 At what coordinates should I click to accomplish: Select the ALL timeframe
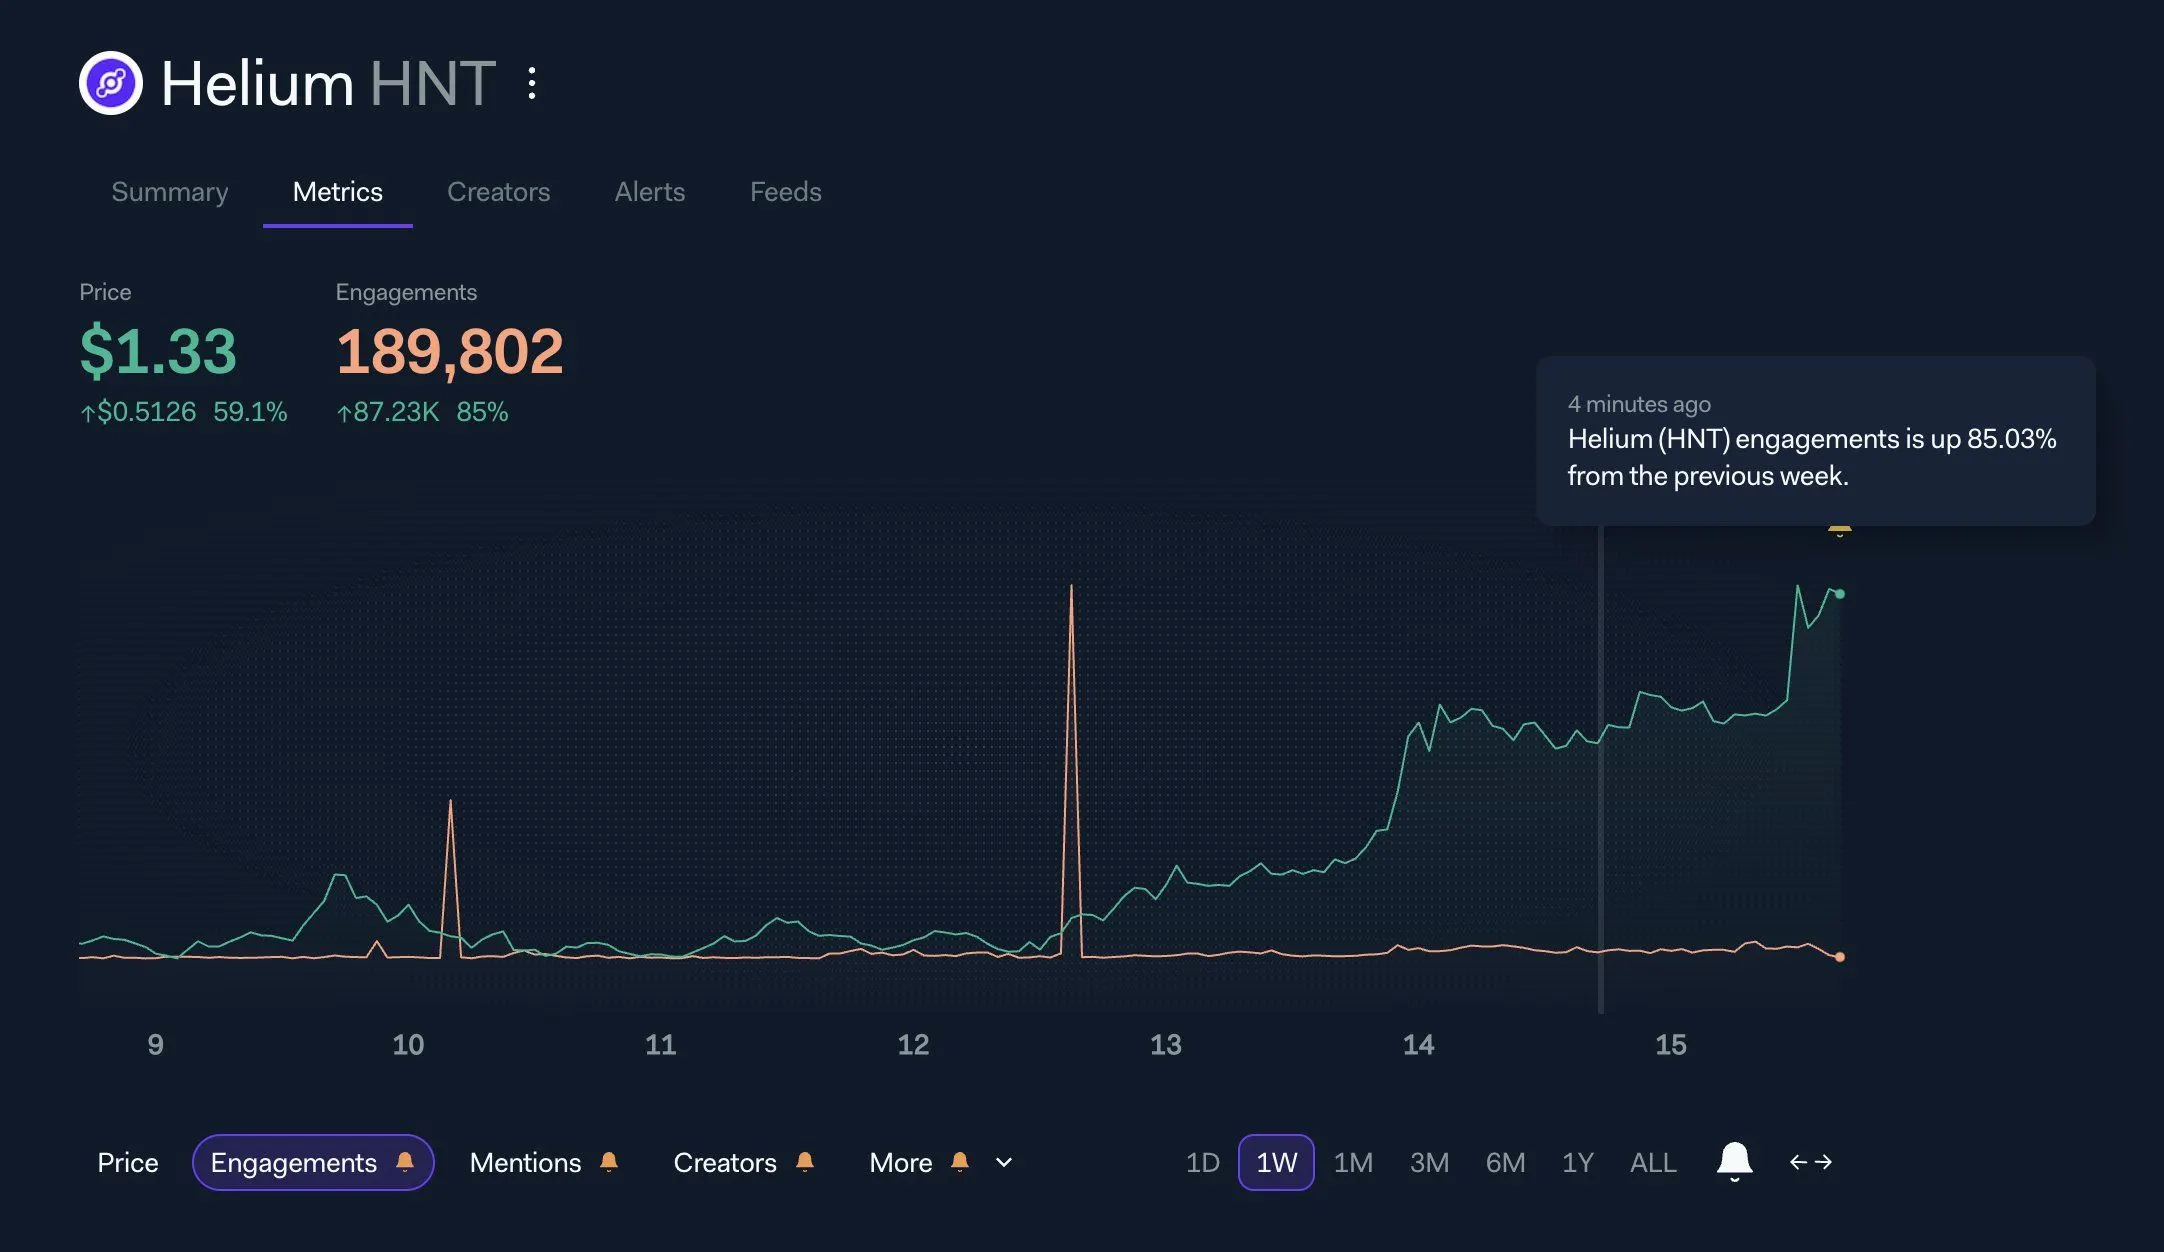(1652, 1162)
